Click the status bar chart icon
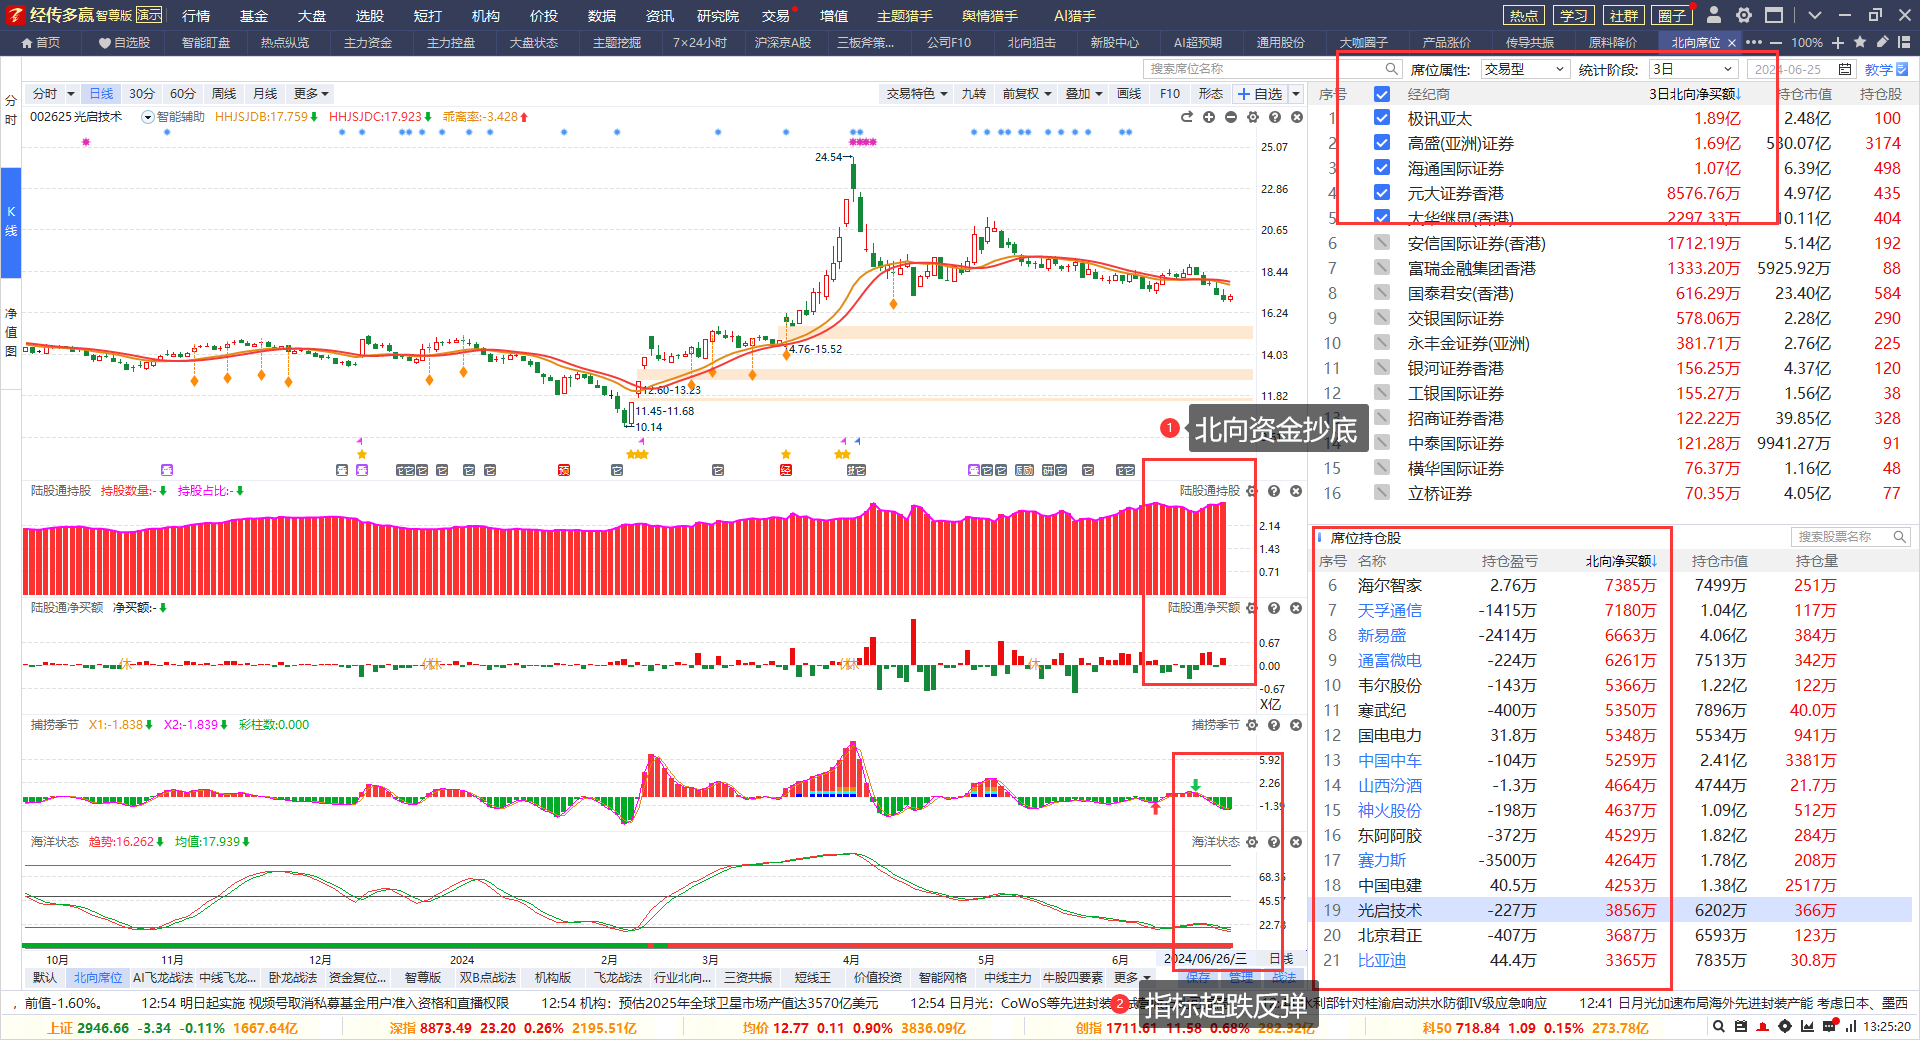Viewport: 1920px width, 1040px height. tap(1807, 1026)
